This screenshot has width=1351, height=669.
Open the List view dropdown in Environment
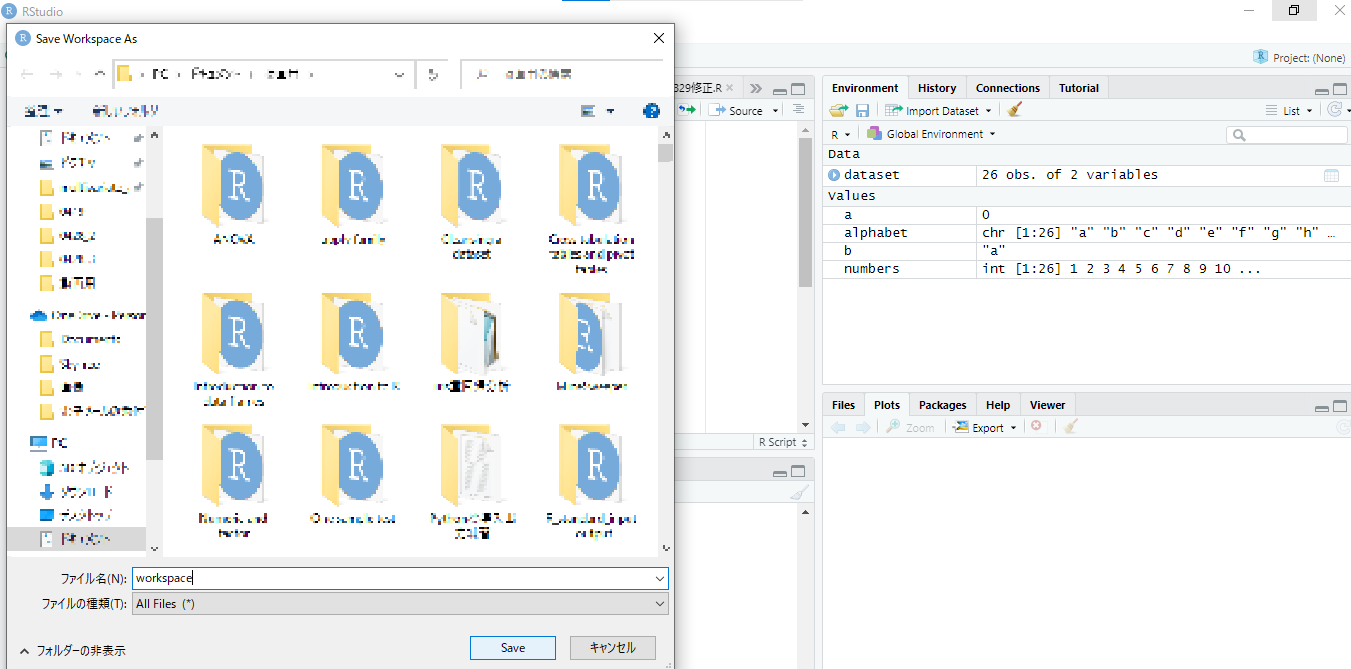click(1290, 110)
